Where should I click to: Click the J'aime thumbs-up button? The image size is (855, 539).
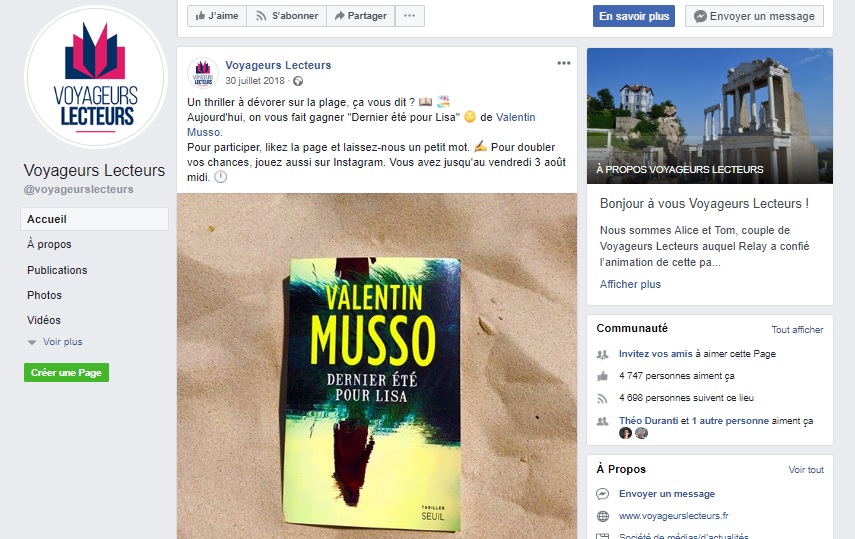(x=217, y=16)
